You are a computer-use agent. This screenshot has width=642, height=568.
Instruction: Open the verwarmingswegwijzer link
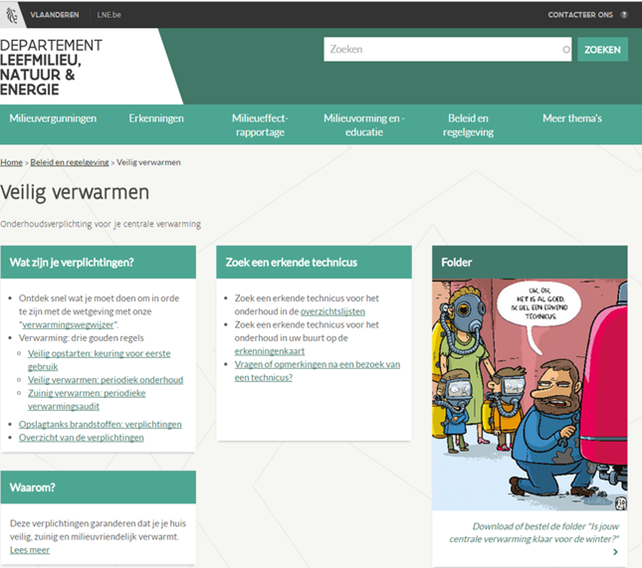[70, 325]
